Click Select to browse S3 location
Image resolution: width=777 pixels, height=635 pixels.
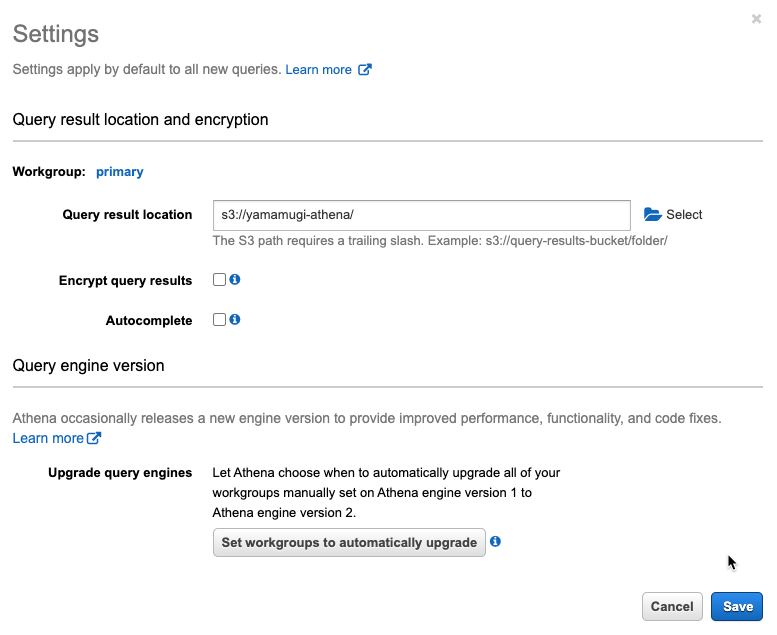tap(684, 215)
